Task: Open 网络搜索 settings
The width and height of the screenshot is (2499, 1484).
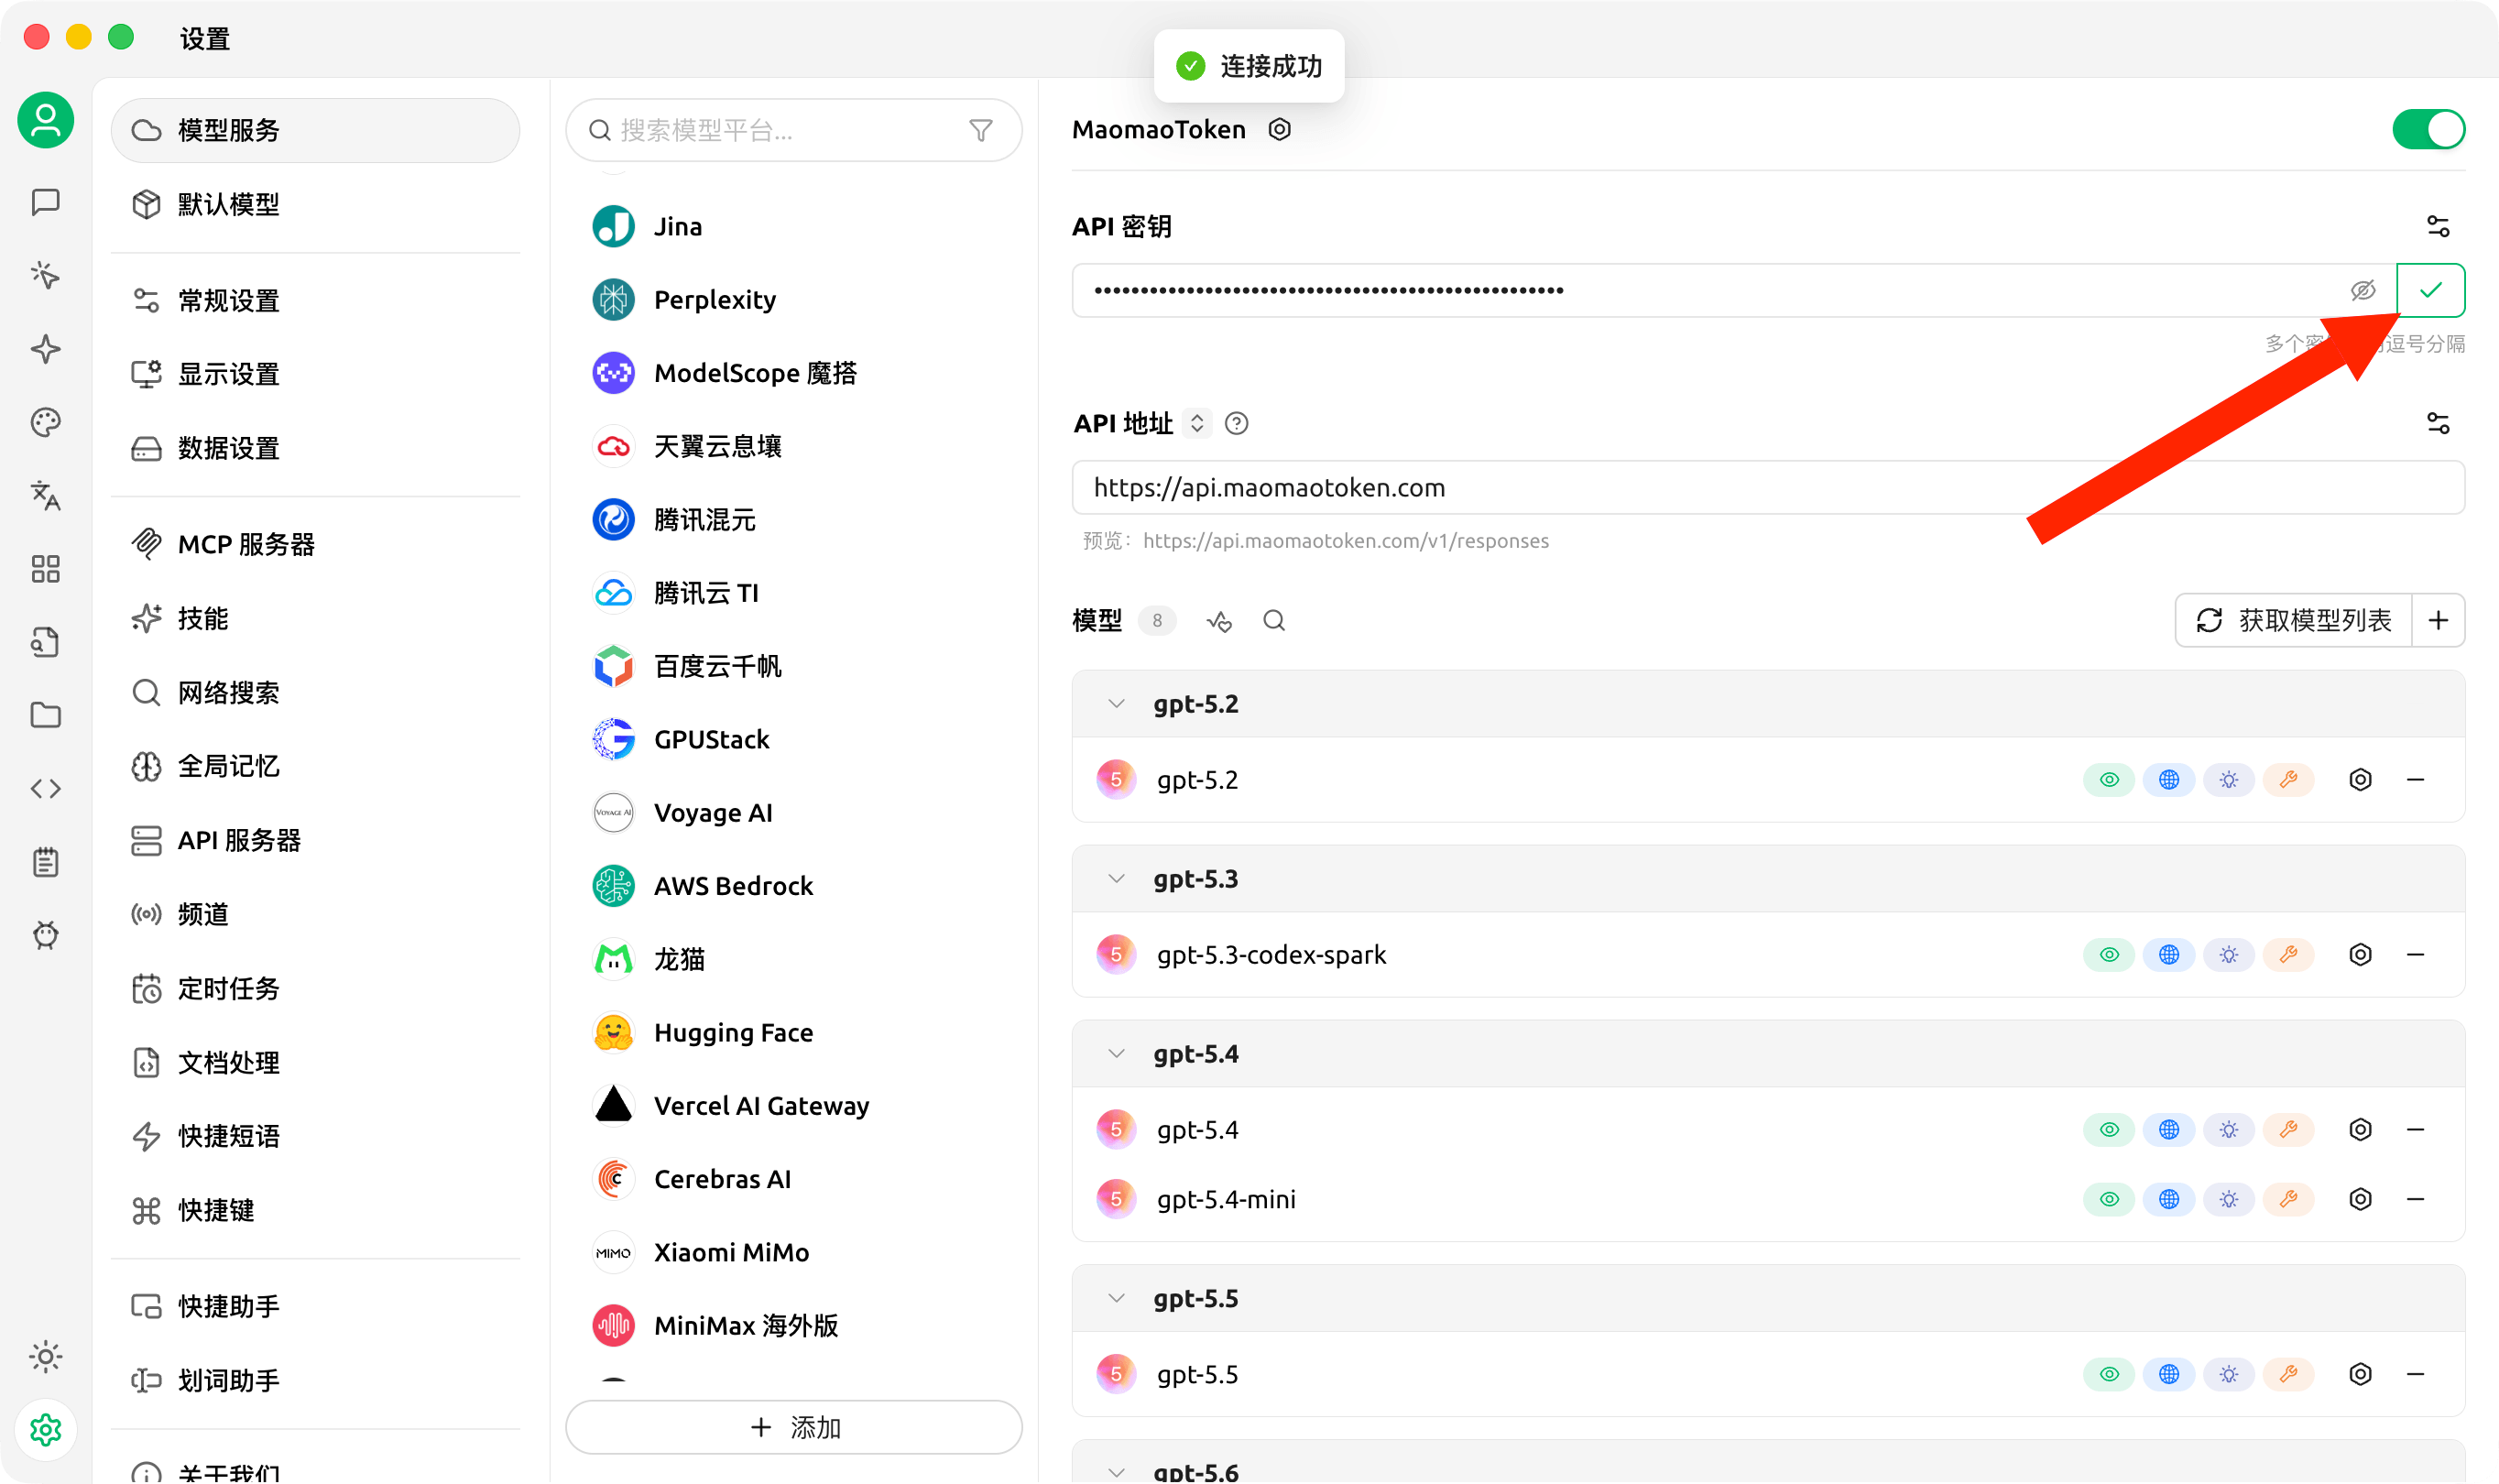Action: tap(315, 692)
